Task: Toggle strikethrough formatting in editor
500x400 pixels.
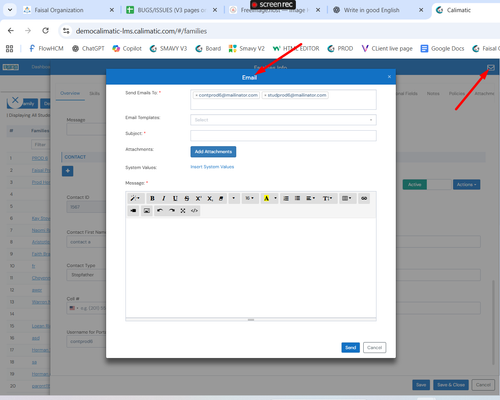Action: 187,198
